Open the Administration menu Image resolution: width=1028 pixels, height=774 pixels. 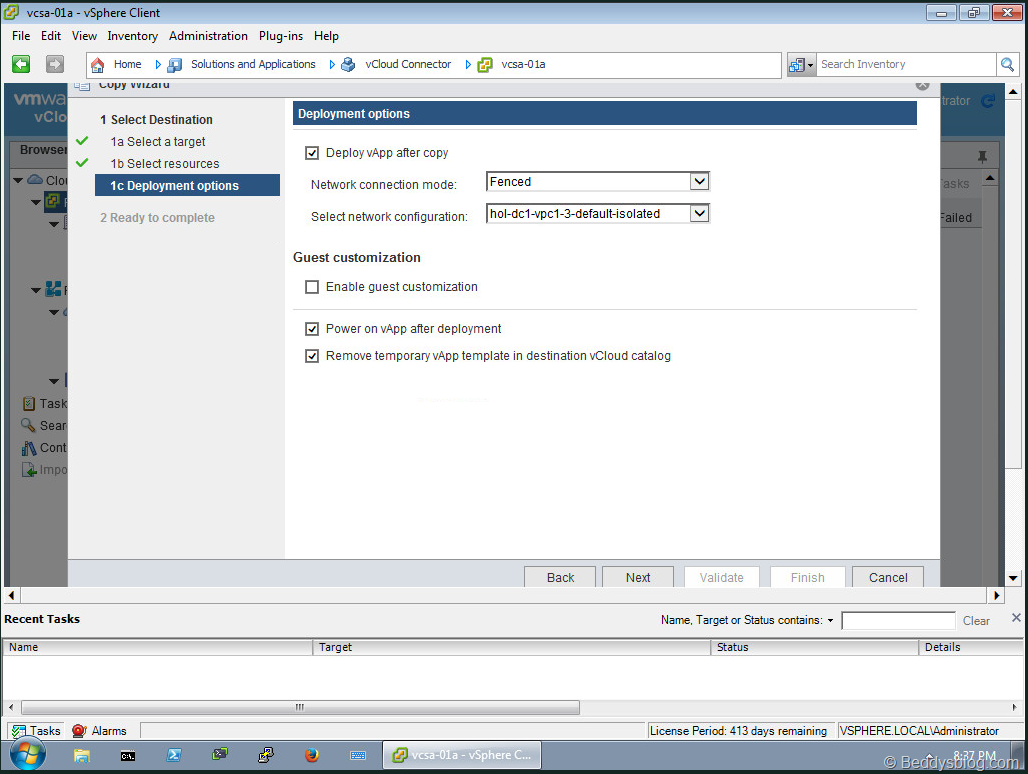click(208, 36)
